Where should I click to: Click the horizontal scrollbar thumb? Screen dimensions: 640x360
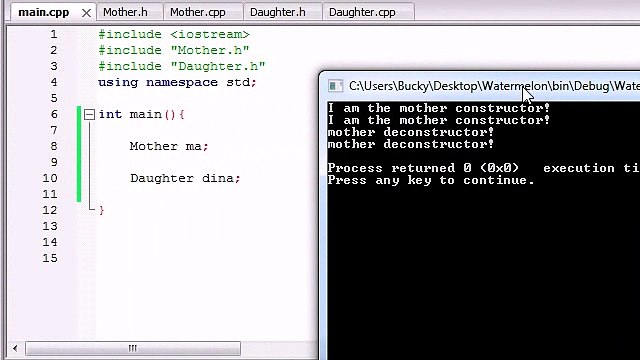coord(133,349)
